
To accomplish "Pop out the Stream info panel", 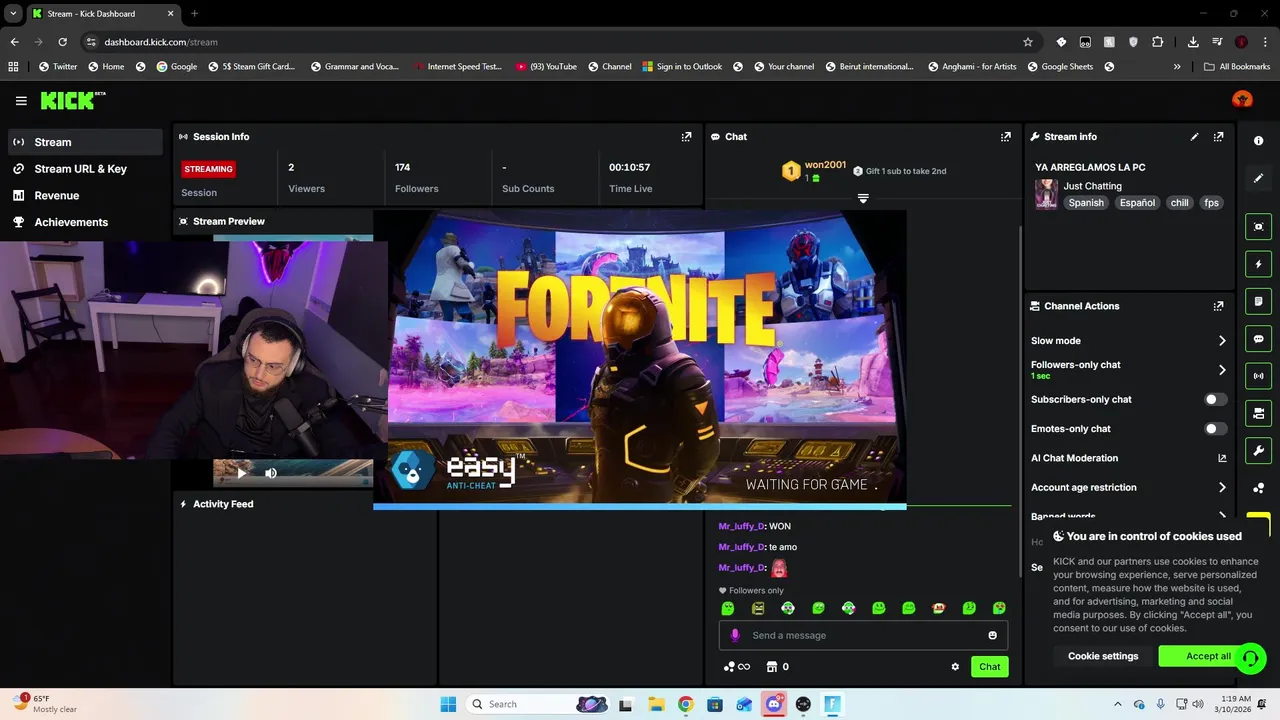I will [x=1218, y=137].
